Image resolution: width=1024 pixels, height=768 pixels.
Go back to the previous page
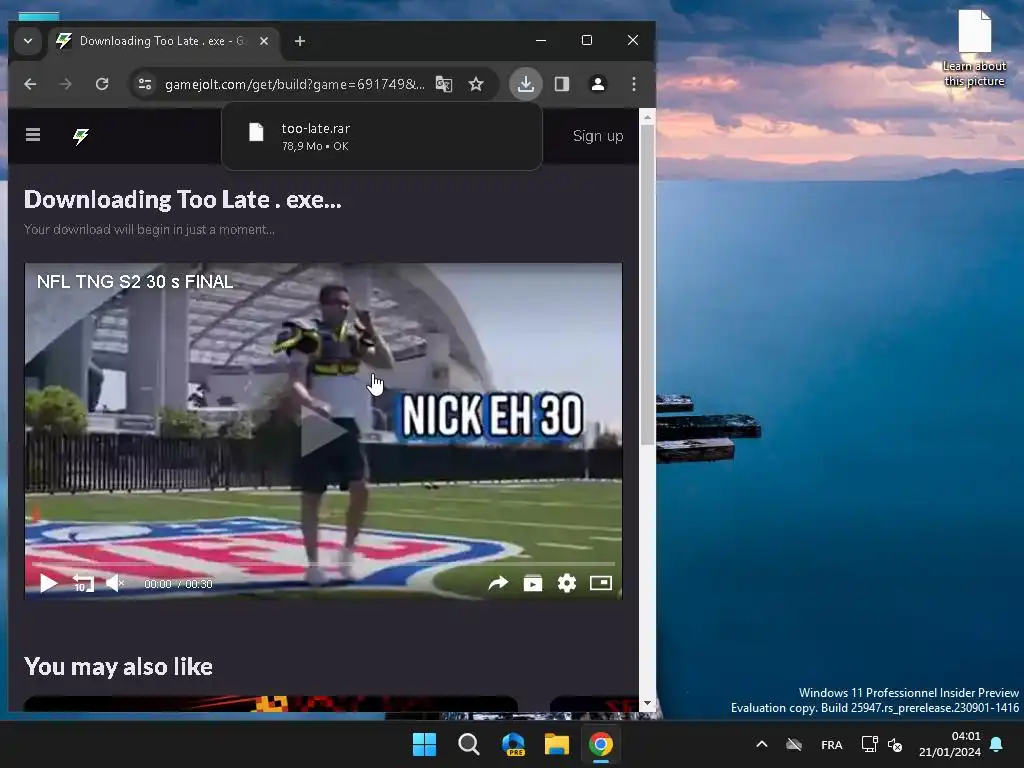point(30,84)
